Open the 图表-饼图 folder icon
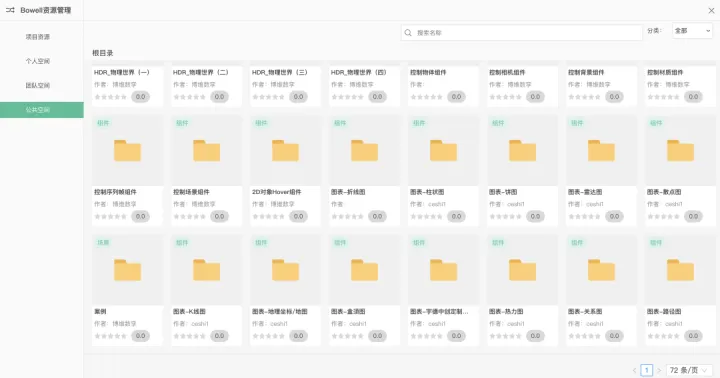This screenshot has height=378, width=720. coord(522,151)
